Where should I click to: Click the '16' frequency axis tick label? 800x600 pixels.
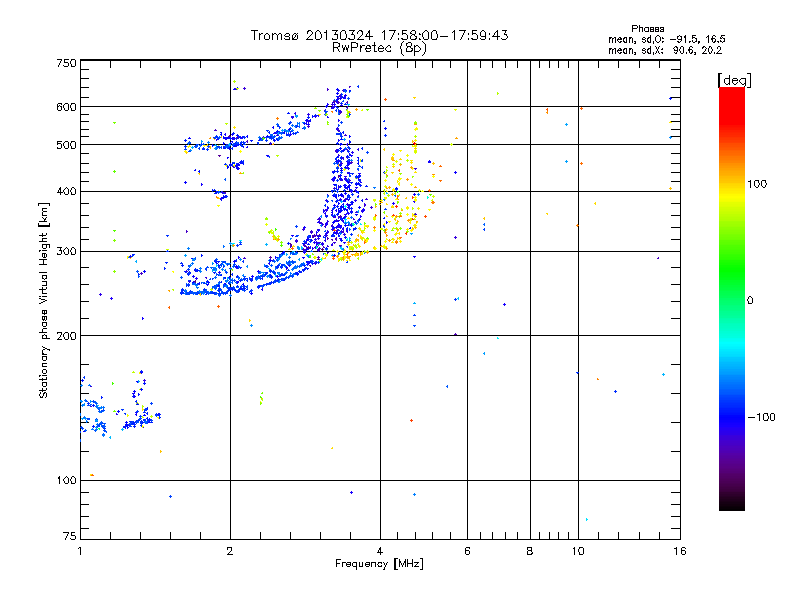pyautogui.click(x=680, y=551)
